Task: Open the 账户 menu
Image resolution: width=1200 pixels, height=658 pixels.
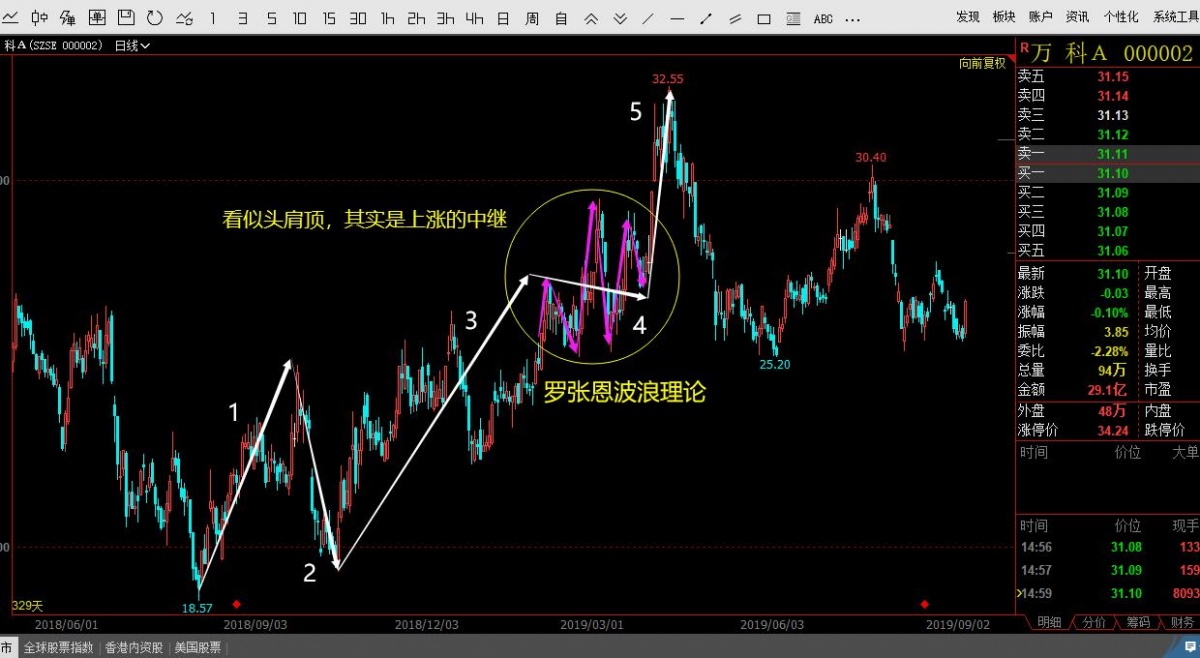Action: 1040,17
